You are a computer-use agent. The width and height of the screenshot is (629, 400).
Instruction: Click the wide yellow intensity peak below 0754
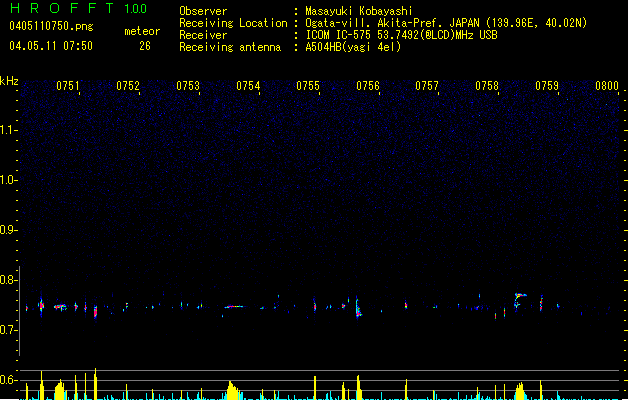pyautogui.click(x=233, y=390)
